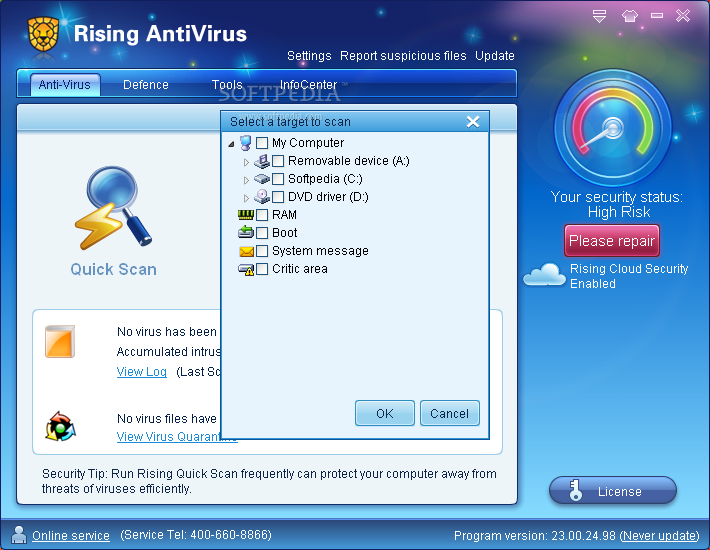This screenshot has width=710, height=550.
Task: Click the Quick Scan label
Action: click(x=114, y=269)
